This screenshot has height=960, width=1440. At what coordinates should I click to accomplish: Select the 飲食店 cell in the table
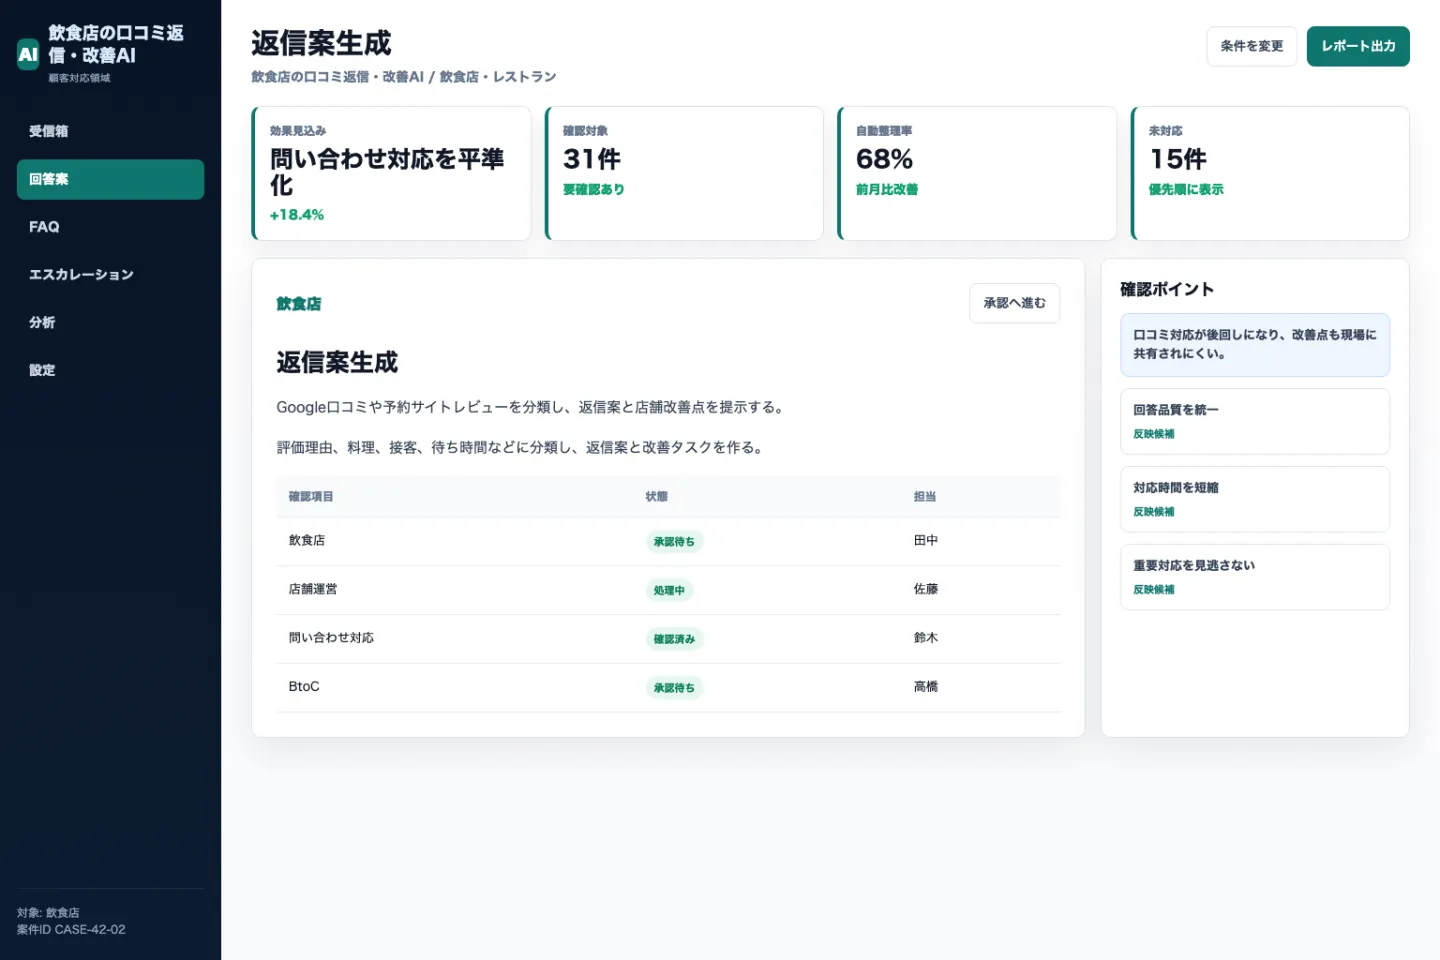pos(307,540)
